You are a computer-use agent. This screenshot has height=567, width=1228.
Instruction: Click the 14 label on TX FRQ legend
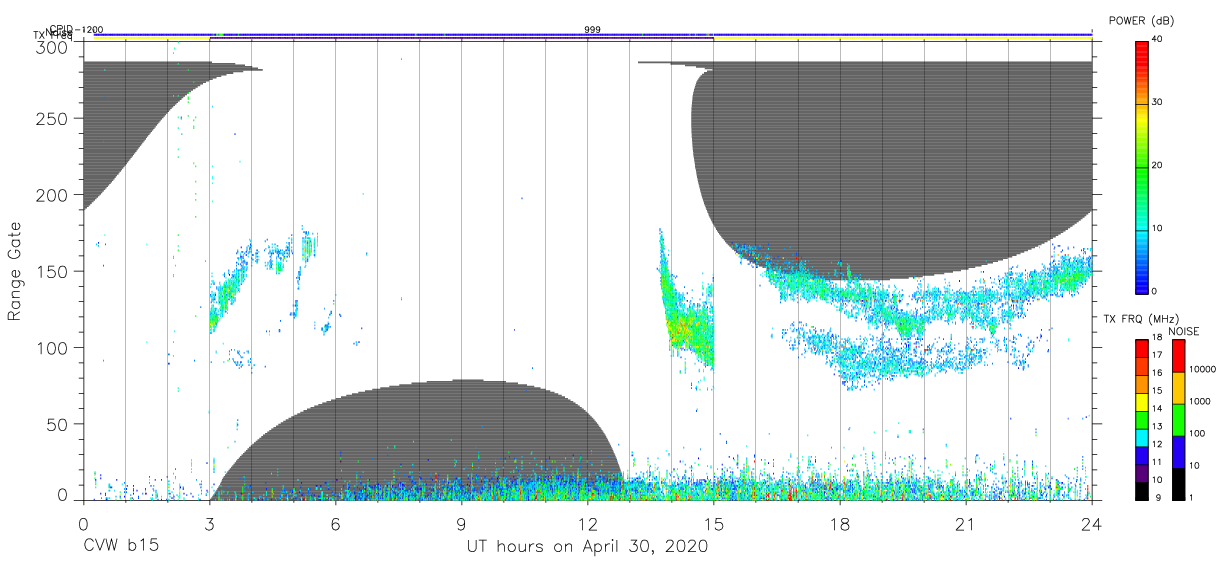[x=1159, y=409]
